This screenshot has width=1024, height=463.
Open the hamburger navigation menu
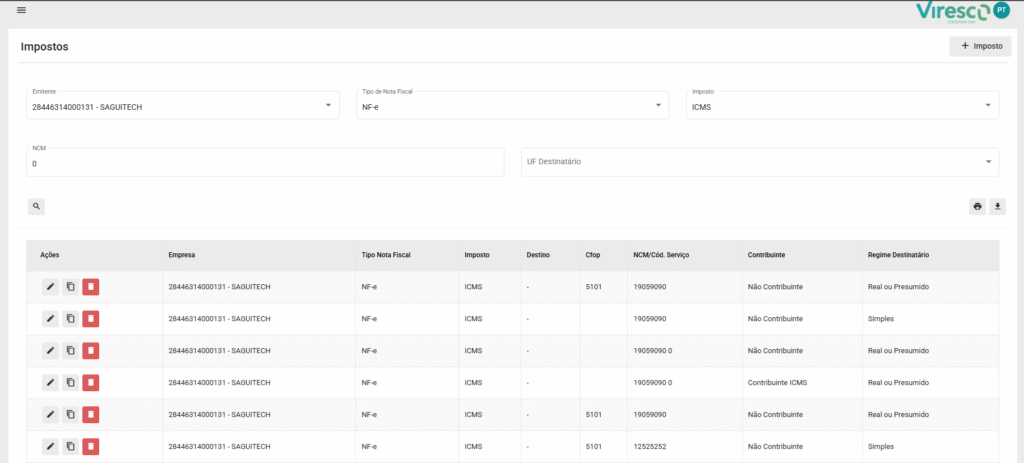[22, 10]
